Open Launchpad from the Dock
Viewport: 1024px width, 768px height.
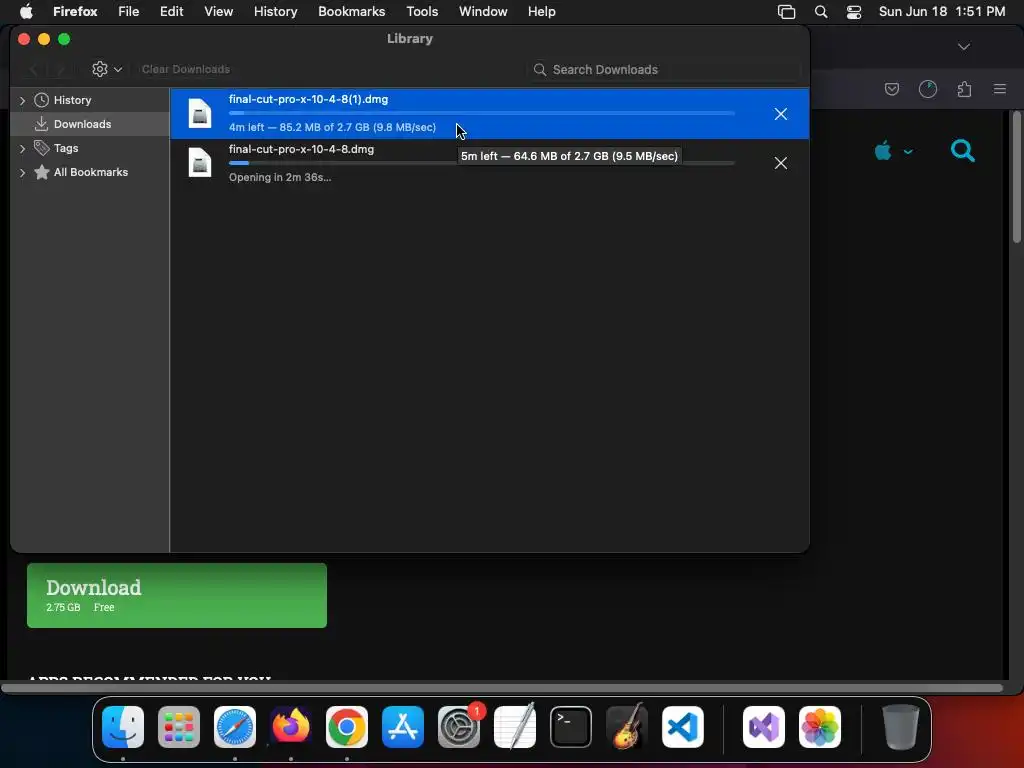pyautogui.click(x=179, y=727)
